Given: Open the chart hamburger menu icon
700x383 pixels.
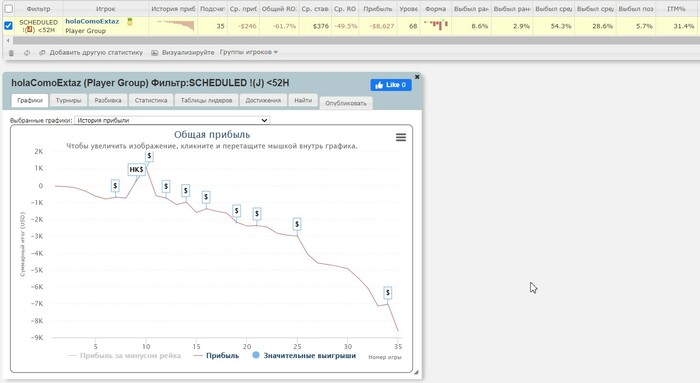Looking at the screenshot, I should pyautogui.click(x=401, y=137).
